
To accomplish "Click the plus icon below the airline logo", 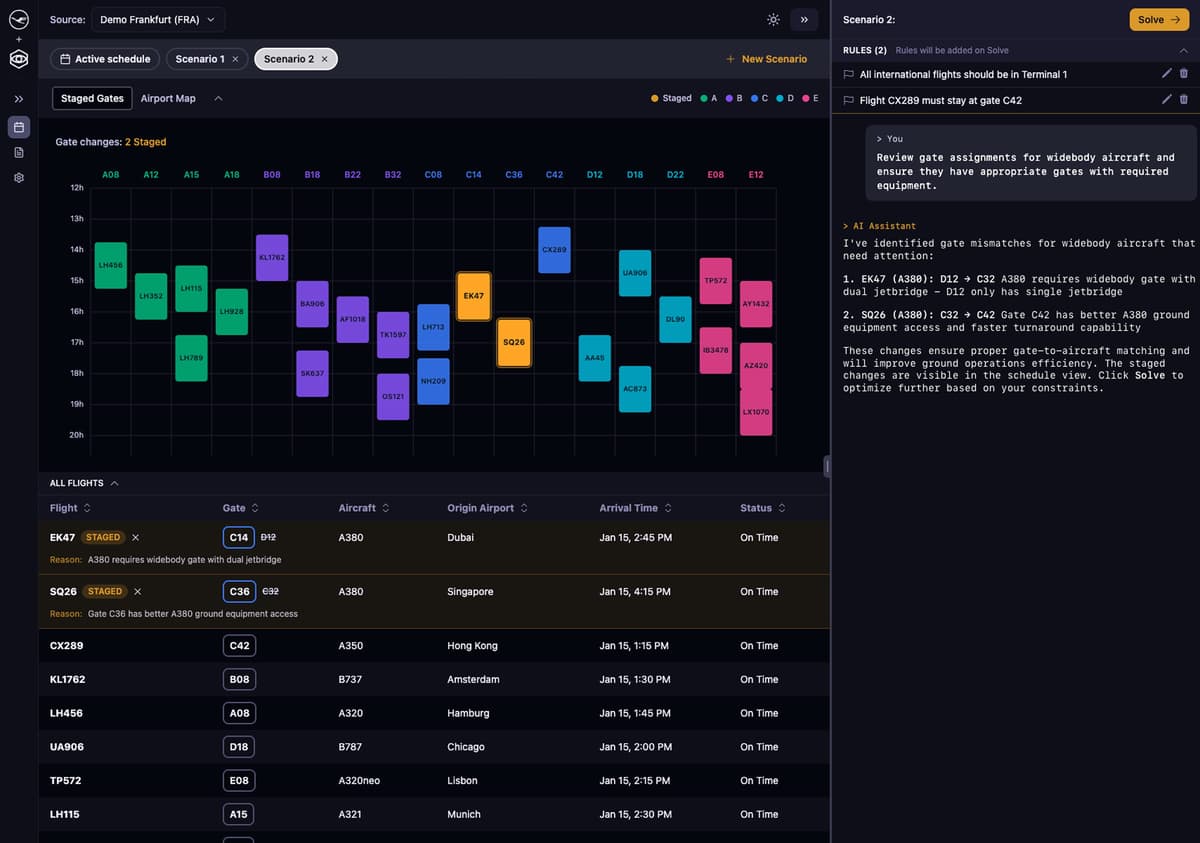I will 18,38.
